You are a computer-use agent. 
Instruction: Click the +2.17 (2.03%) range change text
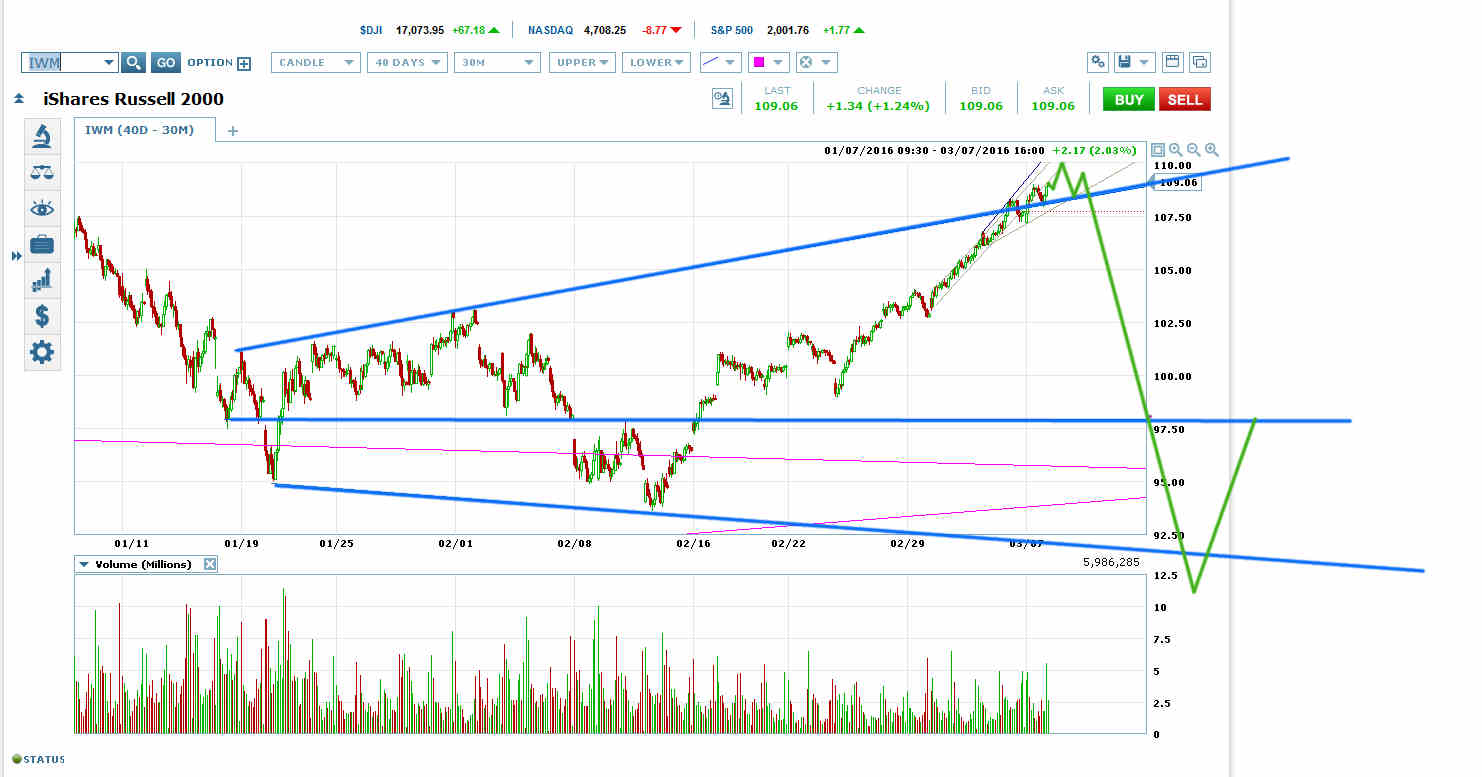pos(1097,150)
